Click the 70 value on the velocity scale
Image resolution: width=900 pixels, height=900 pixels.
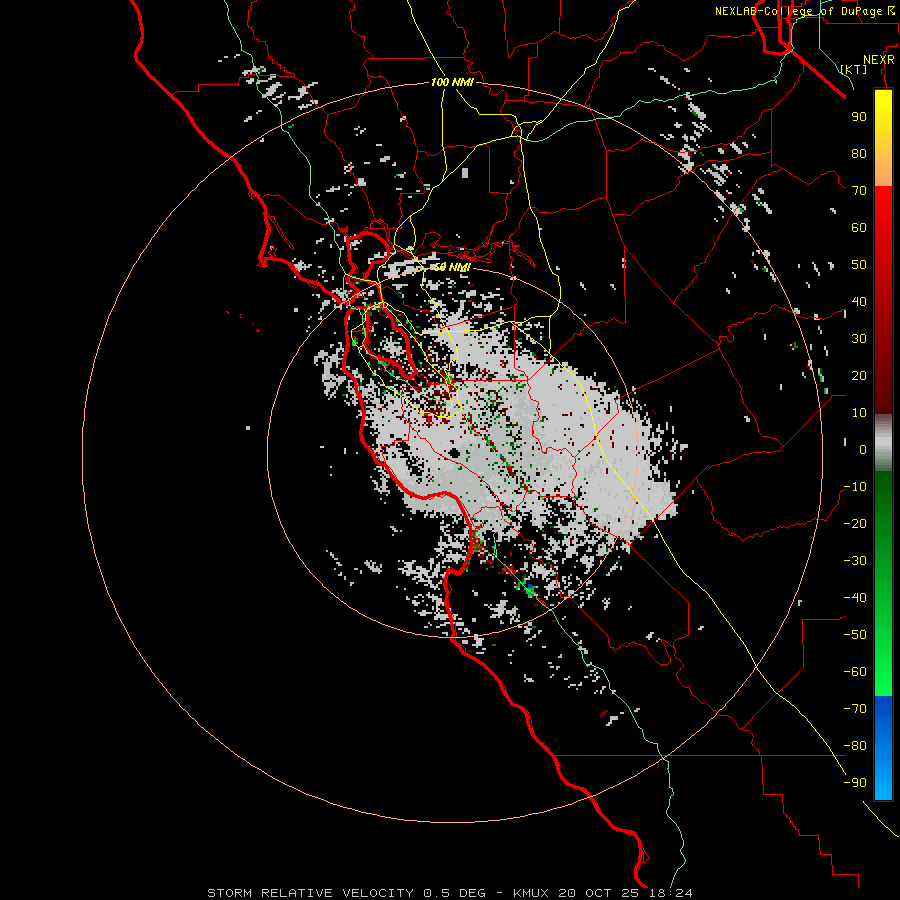859,191
